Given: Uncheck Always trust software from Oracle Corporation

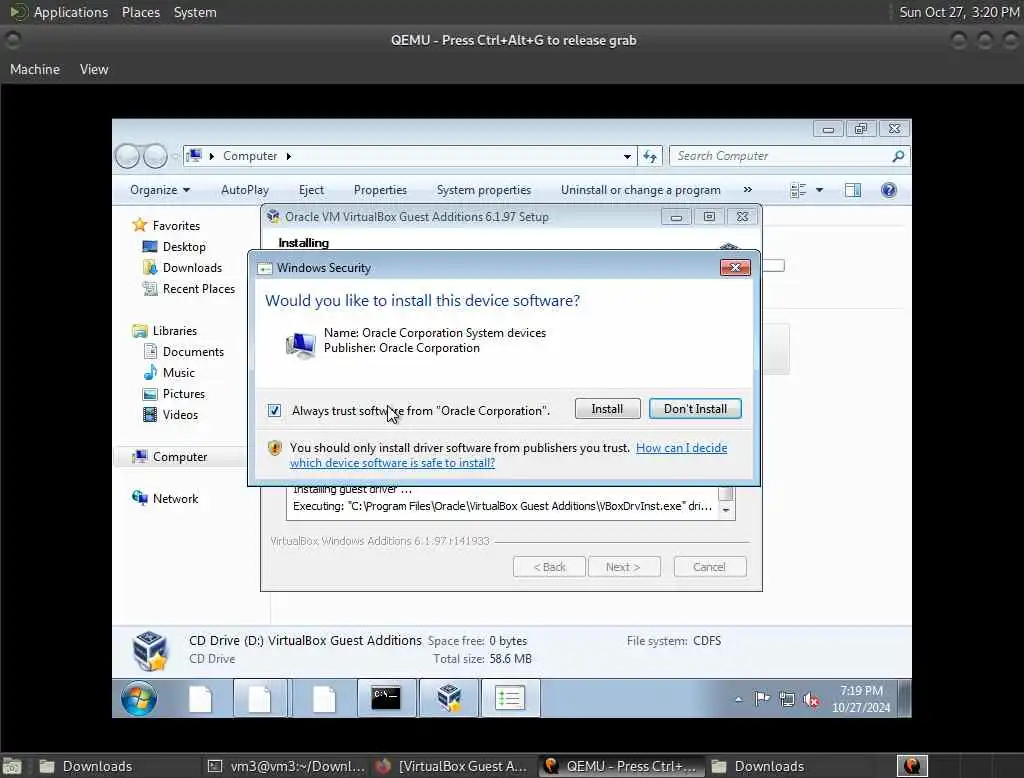Looking at the screenshot, I should (274, 410).
